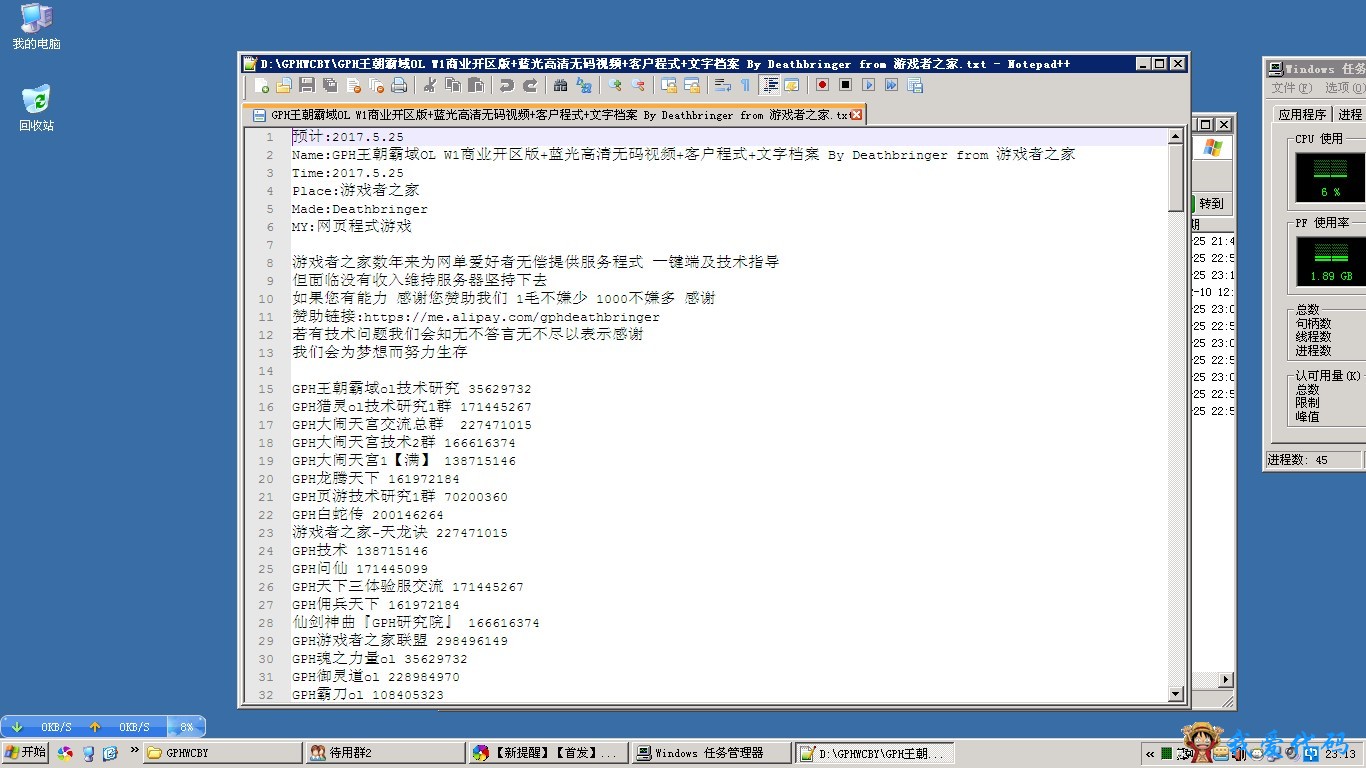Click line 15 GPH王朝霸域ol技术研究 35629732

(412, 389)
